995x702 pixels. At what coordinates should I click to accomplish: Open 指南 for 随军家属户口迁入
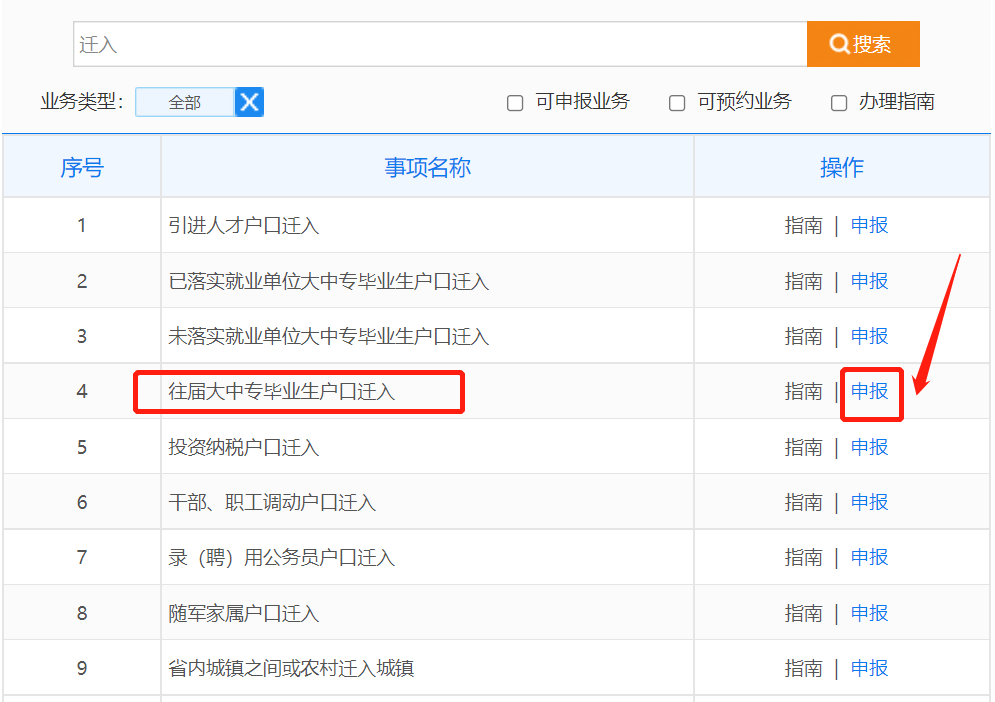pos(804,613)
